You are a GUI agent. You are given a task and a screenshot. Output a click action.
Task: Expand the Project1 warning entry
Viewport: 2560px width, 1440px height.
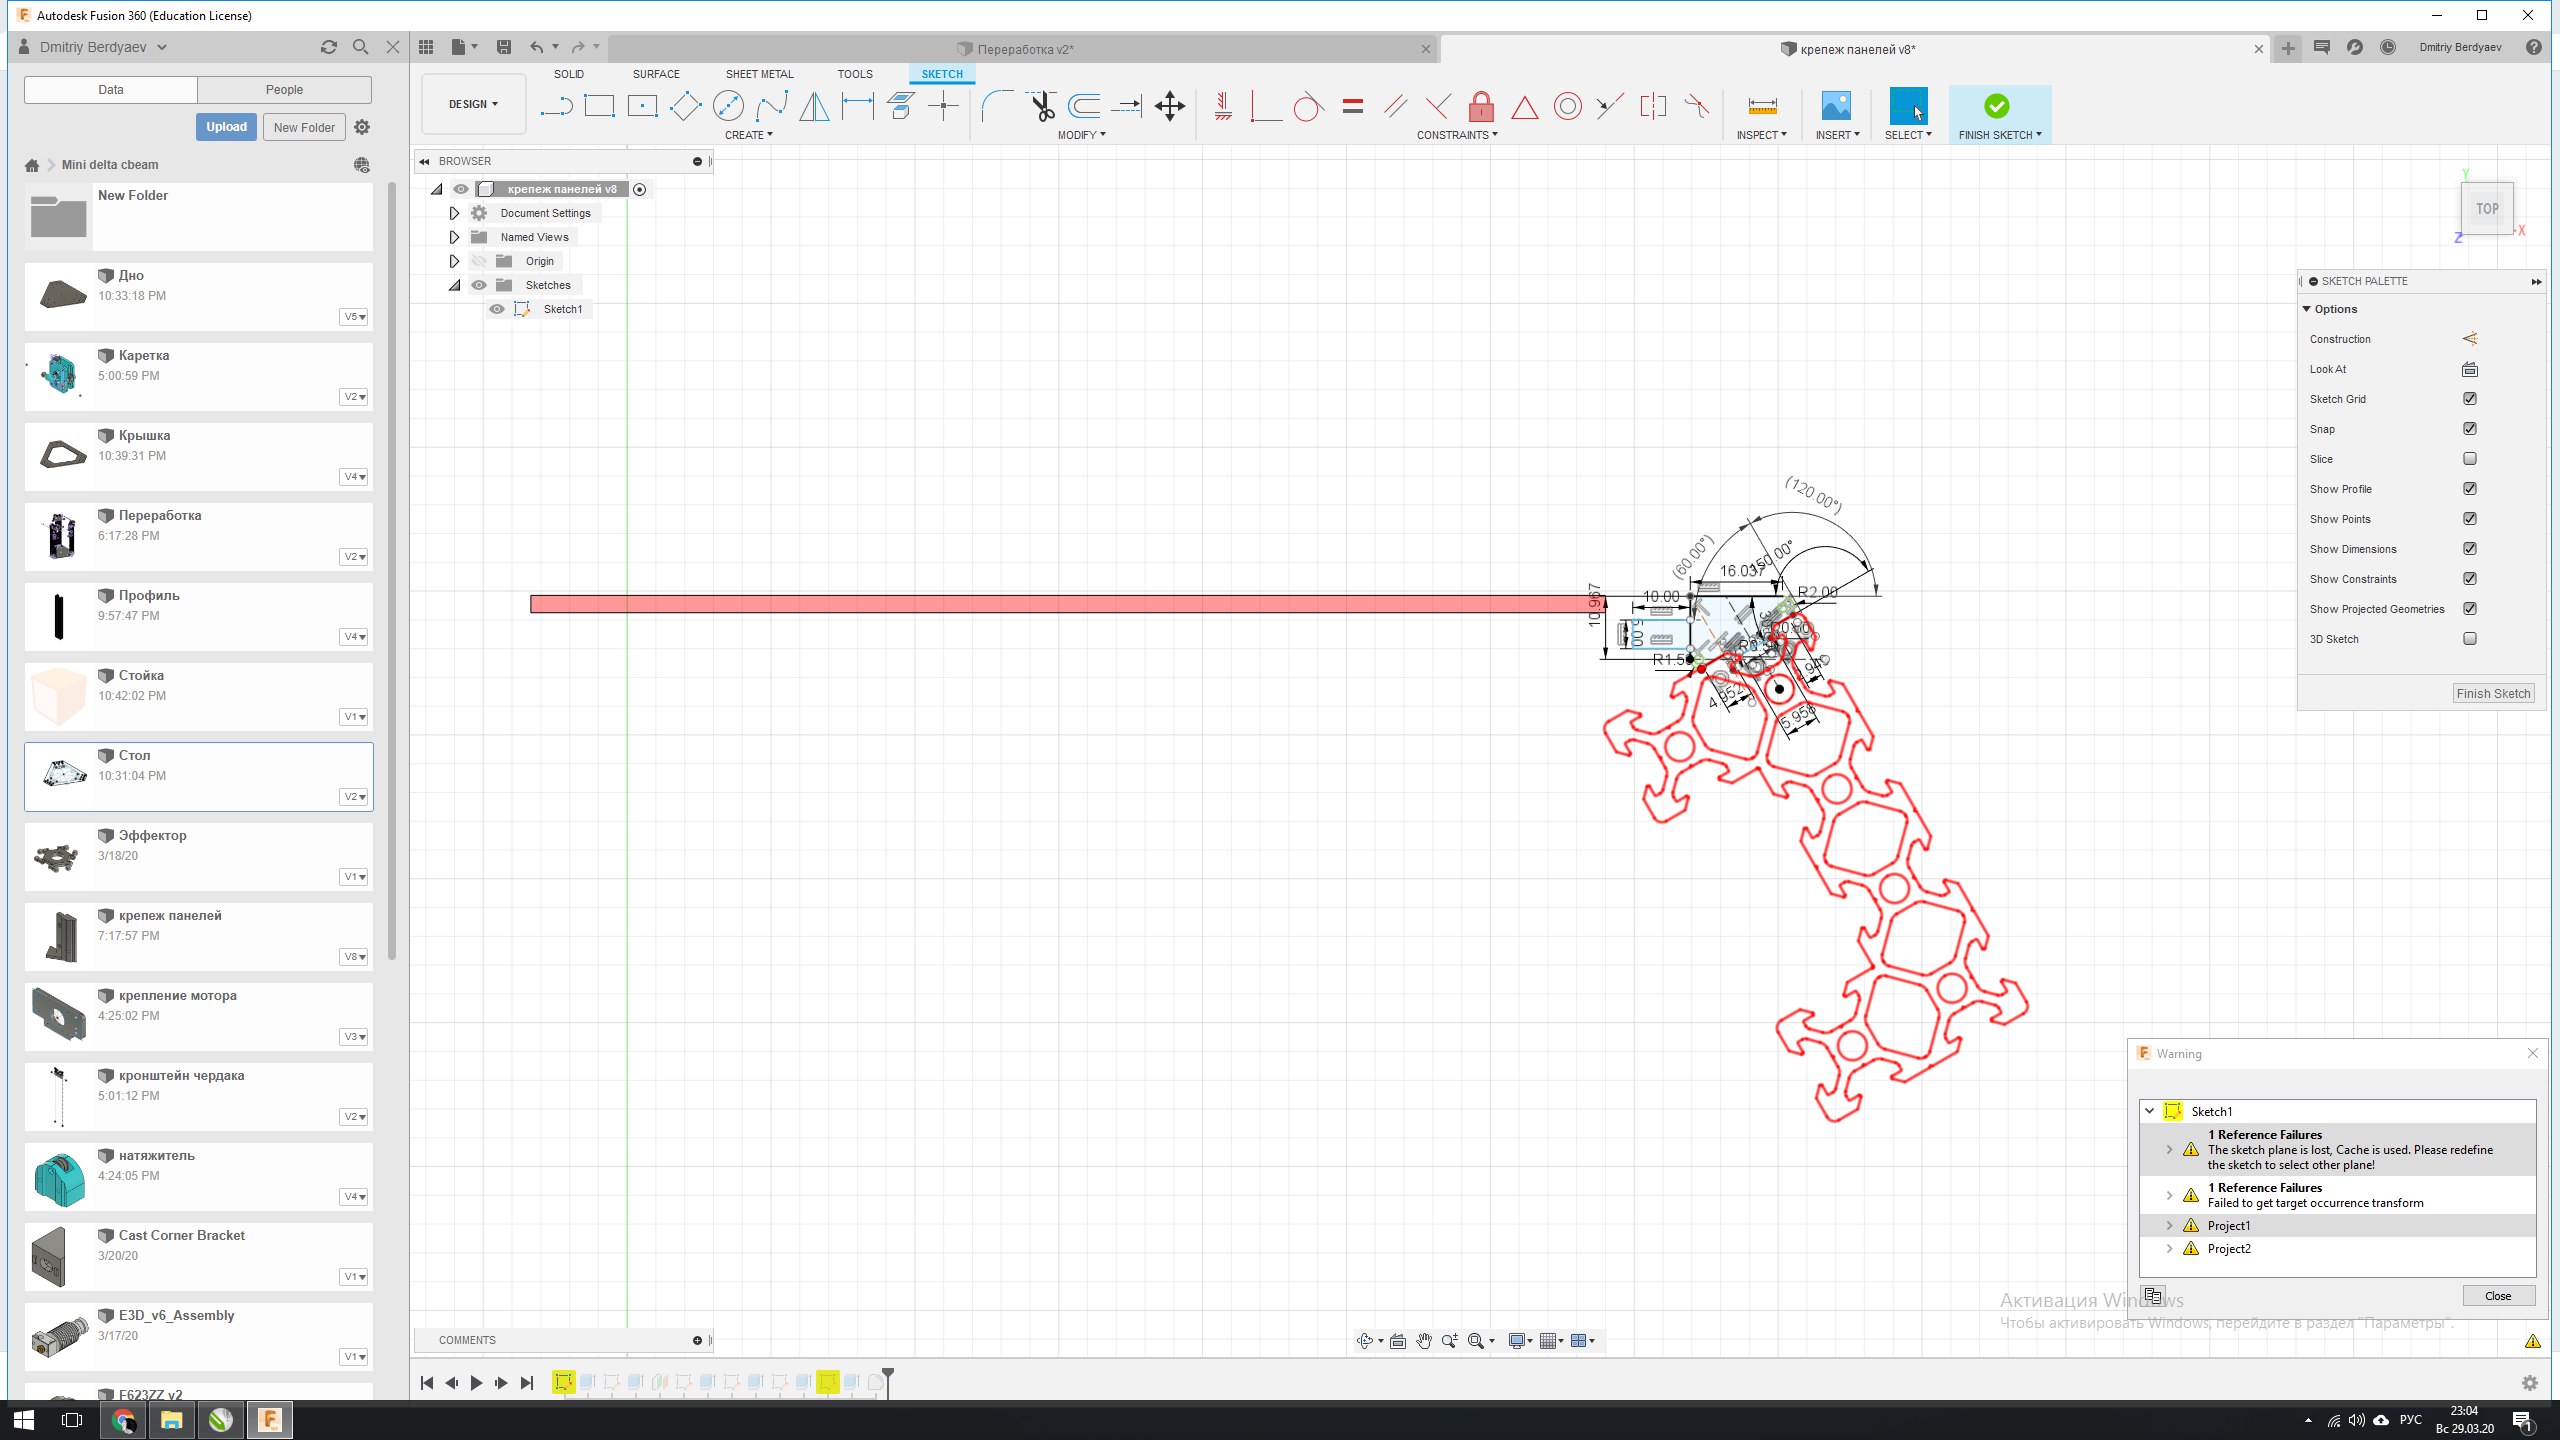pos(2169,1225)
